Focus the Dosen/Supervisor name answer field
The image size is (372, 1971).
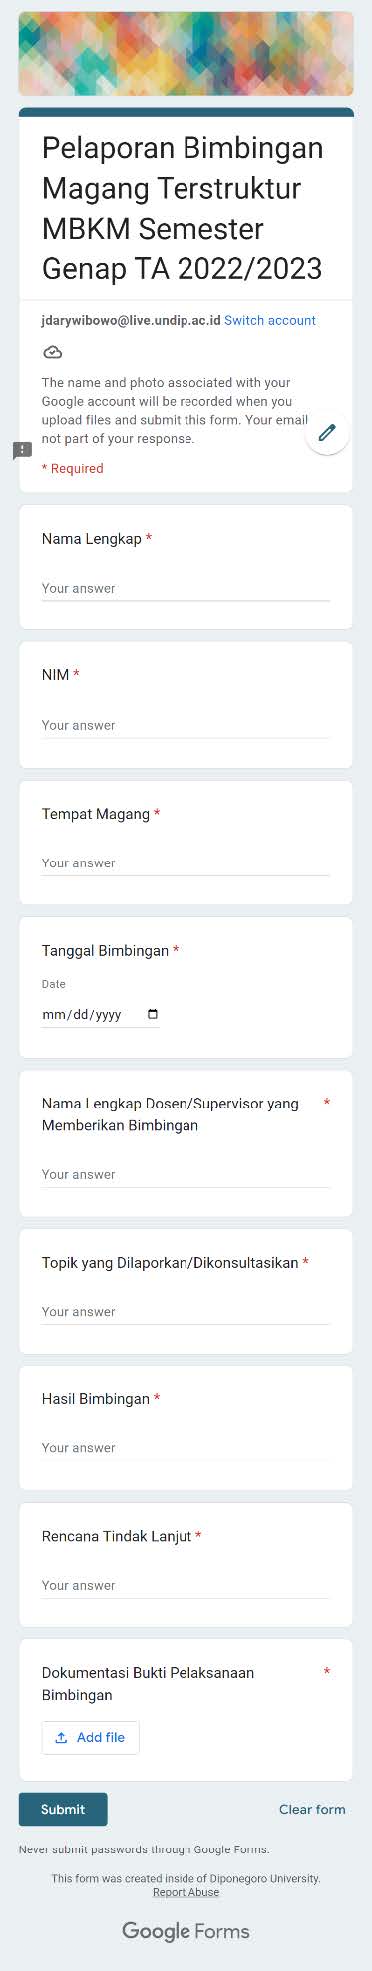pyautogui.click(x=186, y=1175)
